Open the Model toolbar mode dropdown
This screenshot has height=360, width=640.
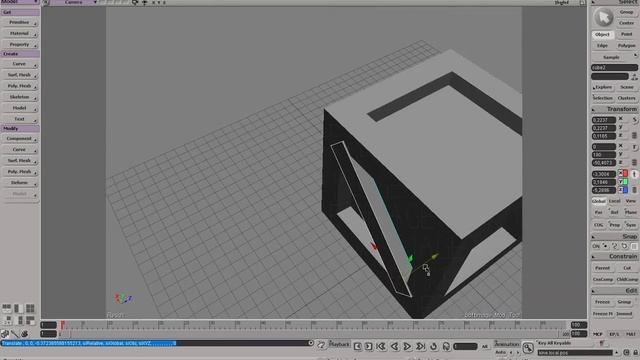19,2
